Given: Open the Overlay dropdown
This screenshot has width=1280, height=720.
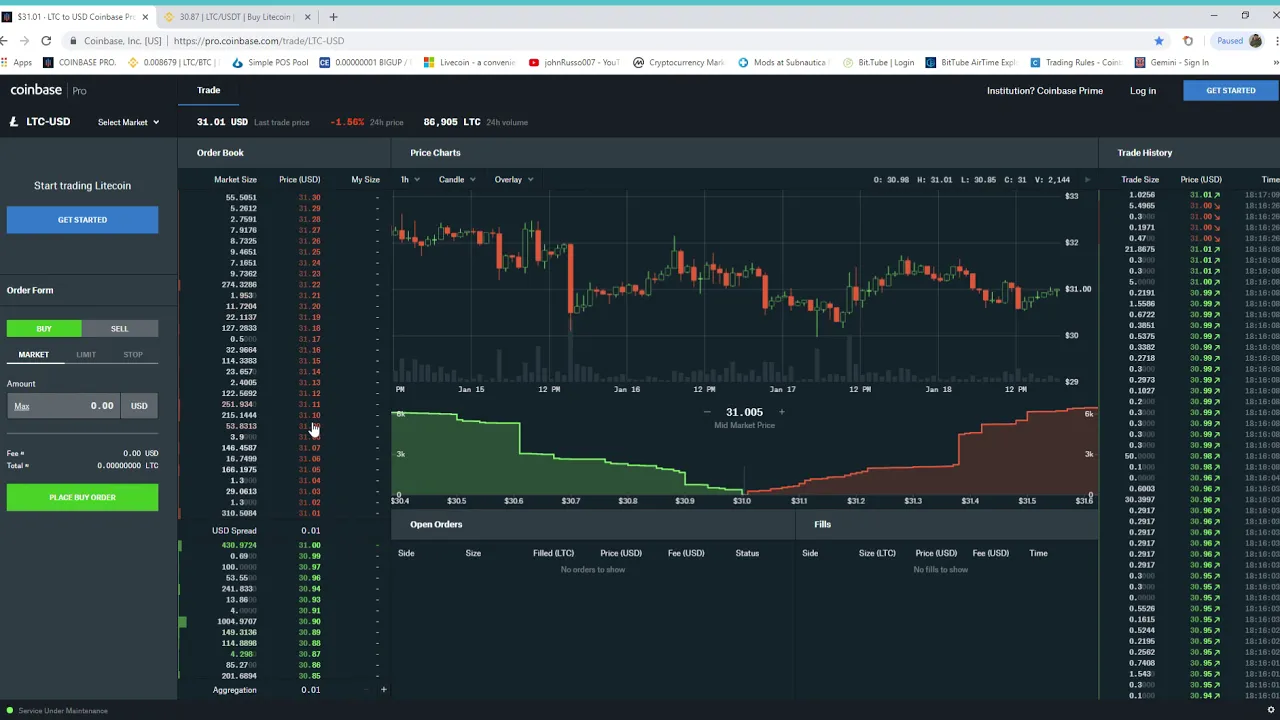Looking at the screenshot, I should click(x=513, y=180).
